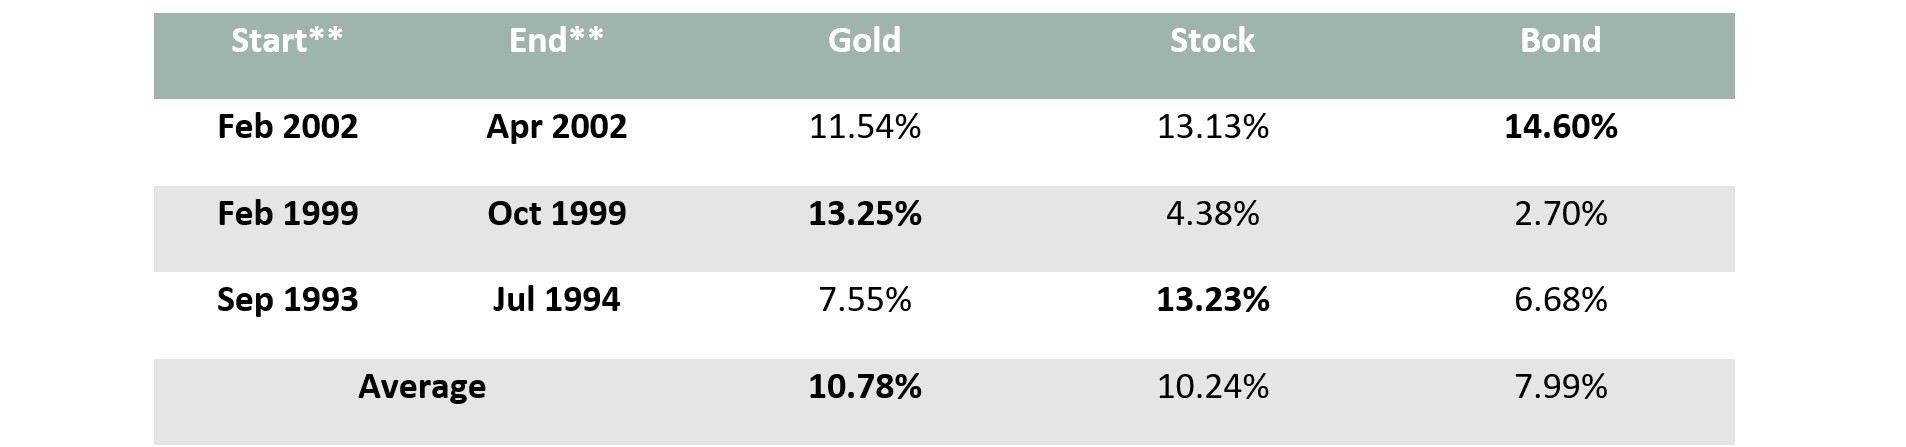The image size is (1906, 447).
Task: Select the Feb 1999 start date cell
Action: coord(287,214)
